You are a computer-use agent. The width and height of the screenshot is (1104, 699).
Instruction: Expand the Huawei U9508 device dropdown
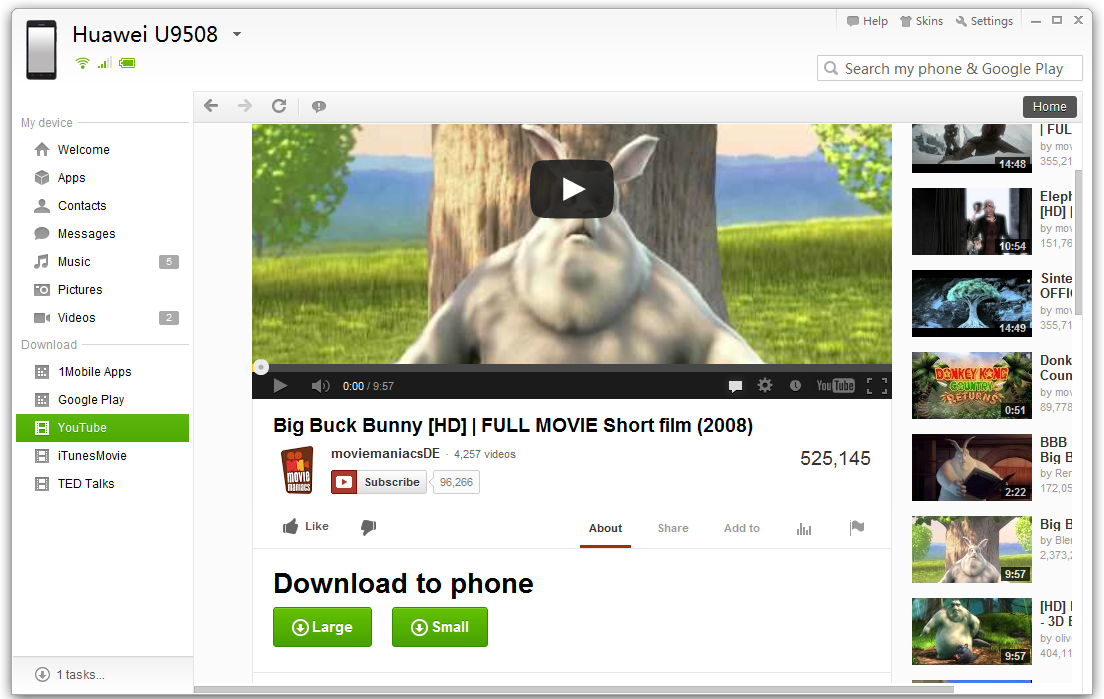pos(237,34)
